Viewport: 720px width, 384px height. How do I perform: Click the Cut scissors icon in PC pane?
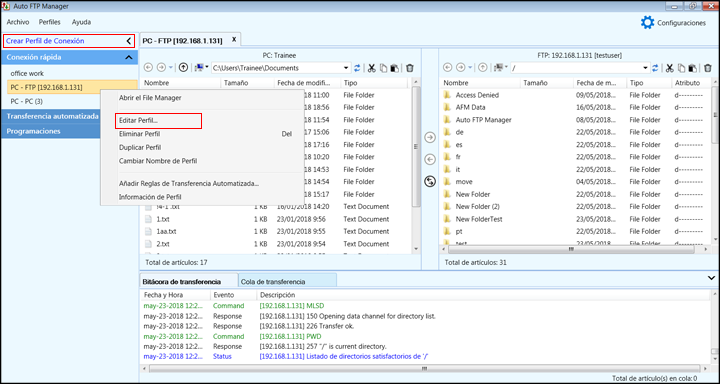[371, 68]
